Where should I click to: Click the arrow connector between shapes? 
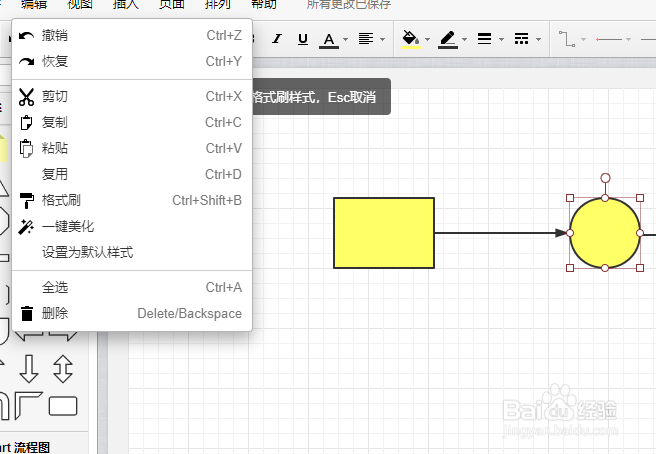pyautogui.click(x=502, y=233)
